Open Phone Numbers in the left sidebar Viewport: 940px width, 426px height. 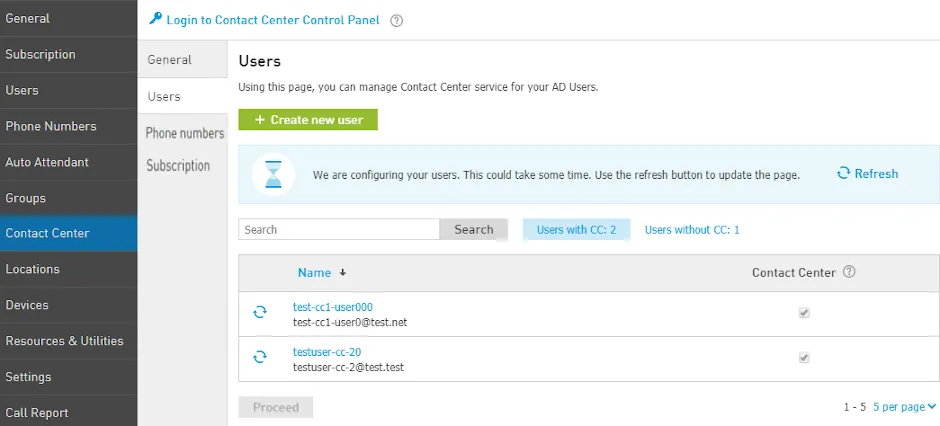coord(68,126)
